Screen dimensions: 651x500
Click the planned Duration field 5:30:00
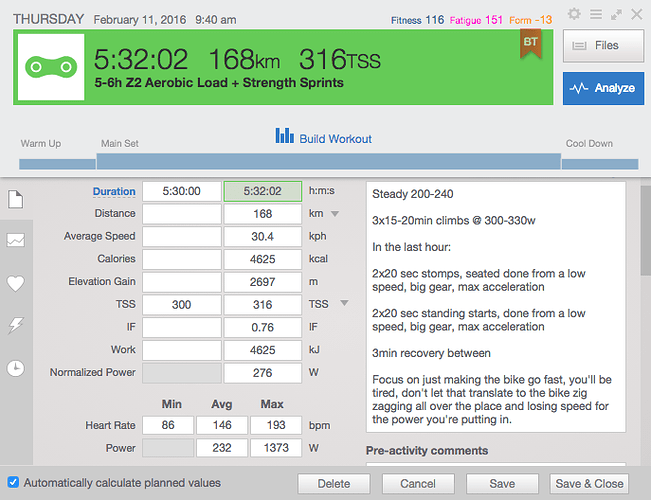pos(181,191)
